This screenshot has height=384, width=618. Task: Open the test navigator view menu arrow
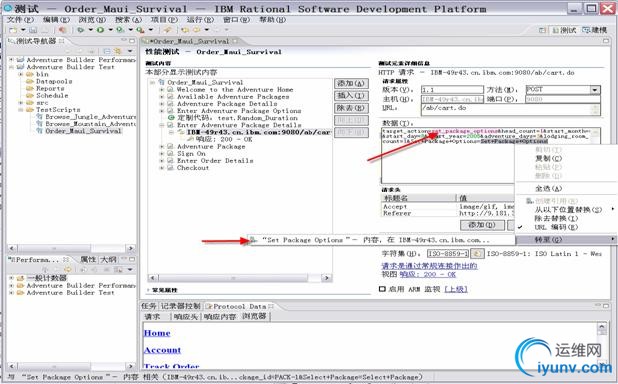coord(130,51)
